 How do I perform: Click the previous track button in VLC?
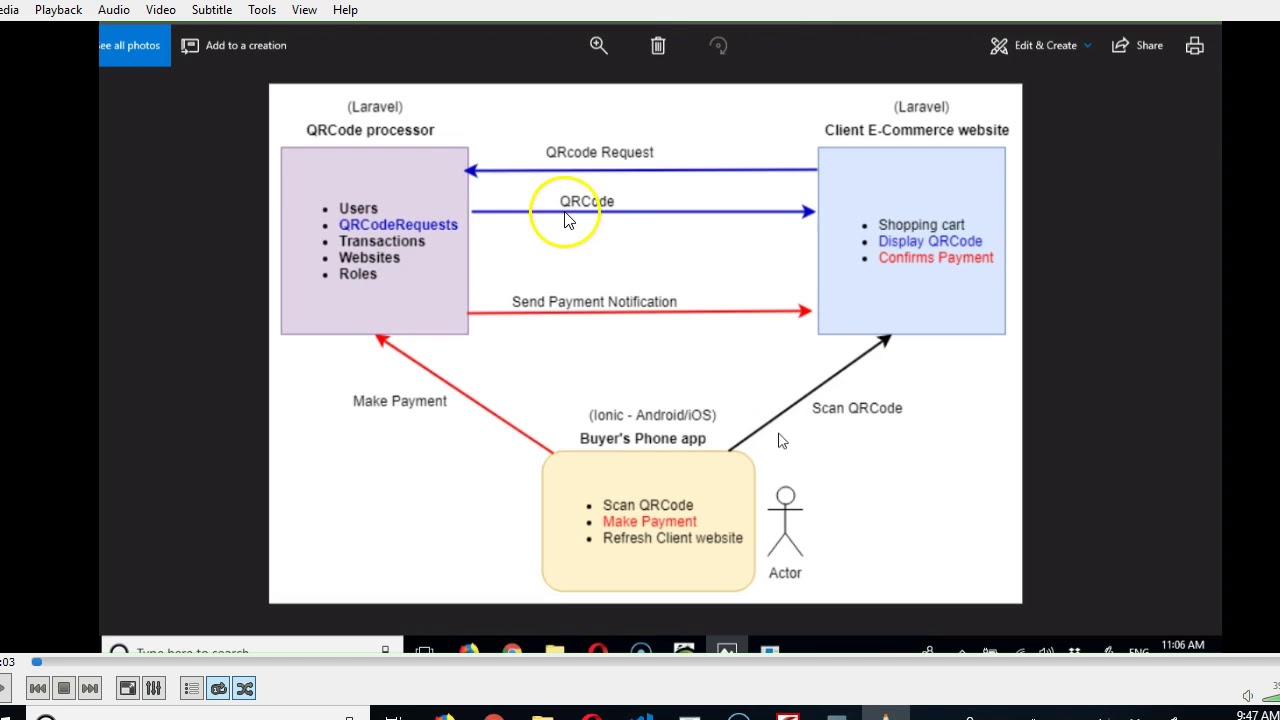pyautogui.click(x=37, y=688)
